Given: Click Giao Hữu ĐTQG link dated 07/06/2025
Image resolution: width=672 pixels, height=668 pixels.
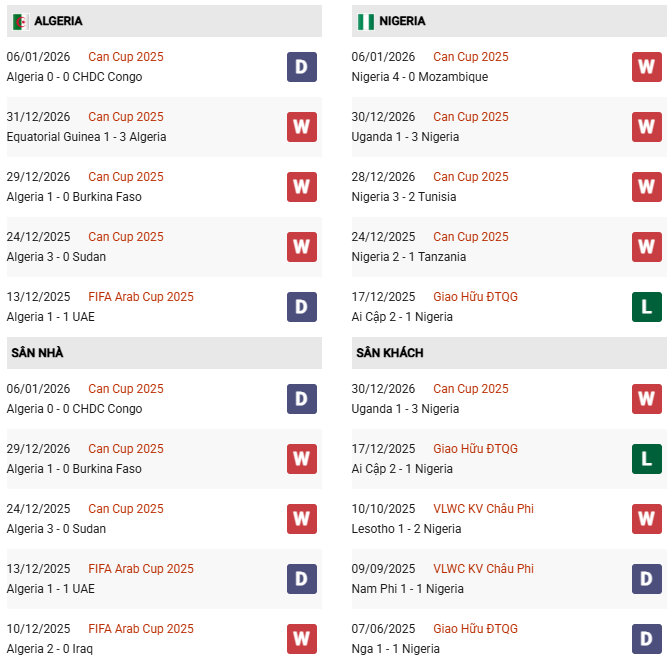Looking at the screenshot, I should click(475, 629).
